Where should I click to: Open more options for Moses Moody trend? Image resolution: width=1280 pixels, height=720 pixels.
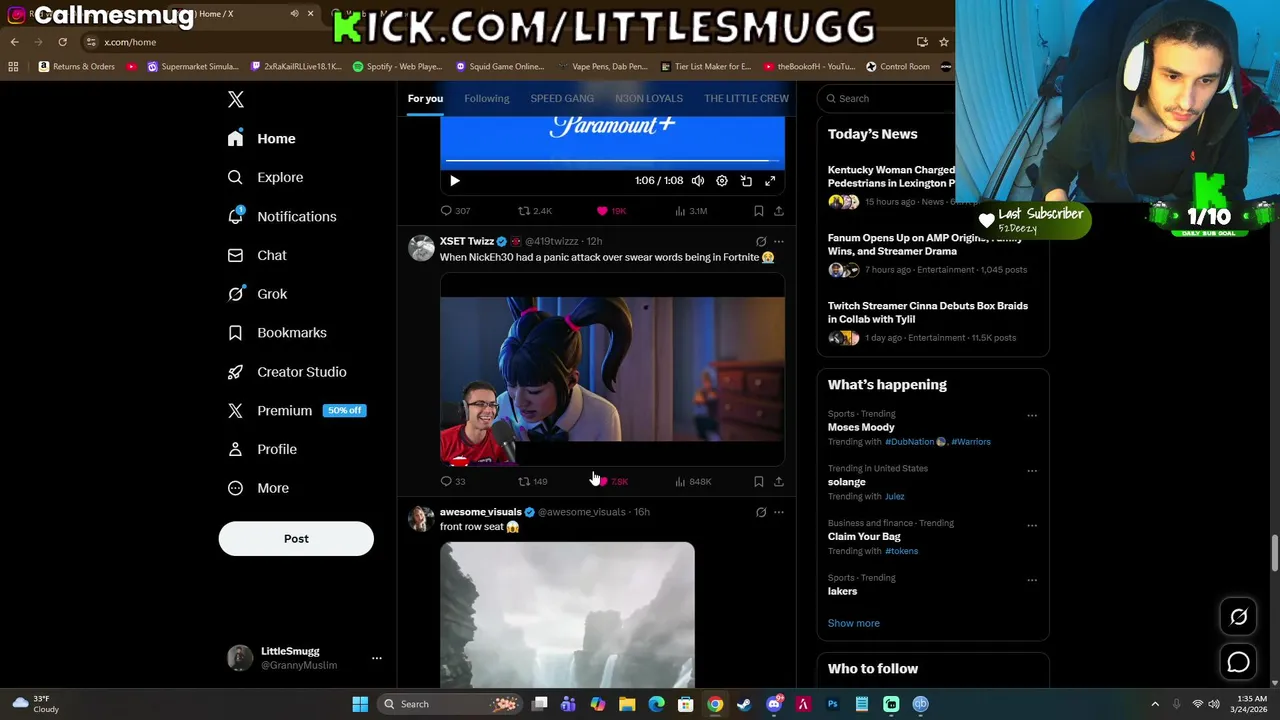(1032, 415)
